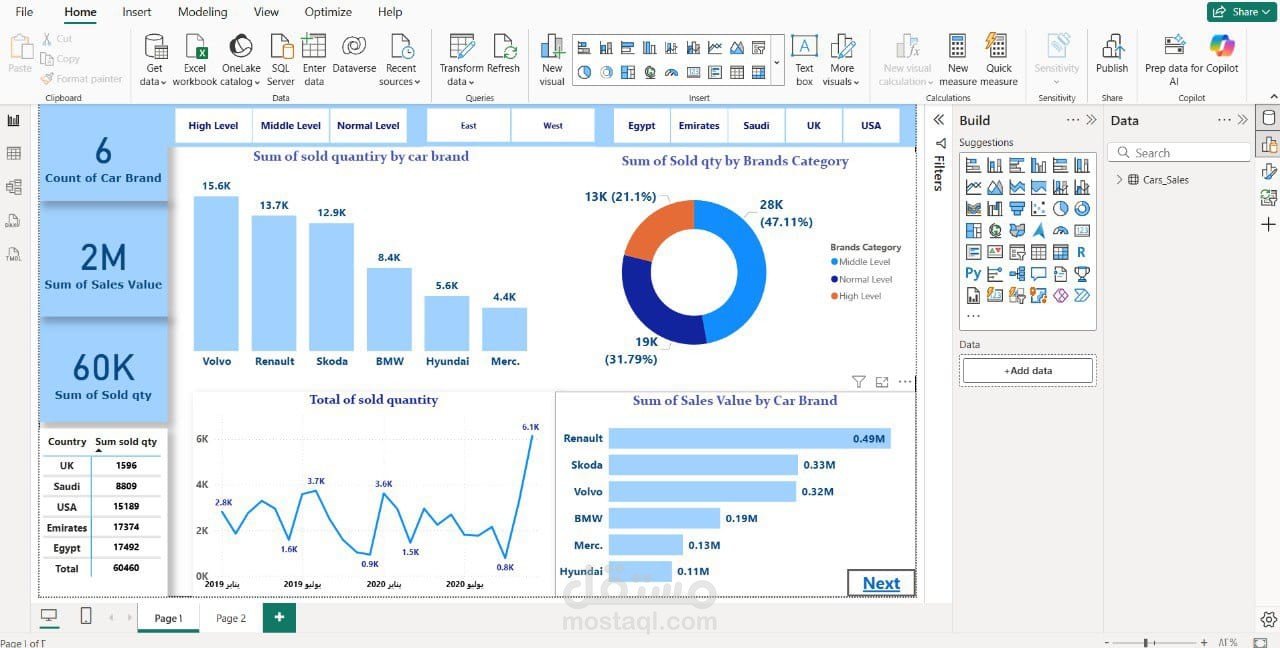This screenshot has width=1280, height=648.
Task: Click the Share button
Action: pyautogui.click(x=1240, y=12)
